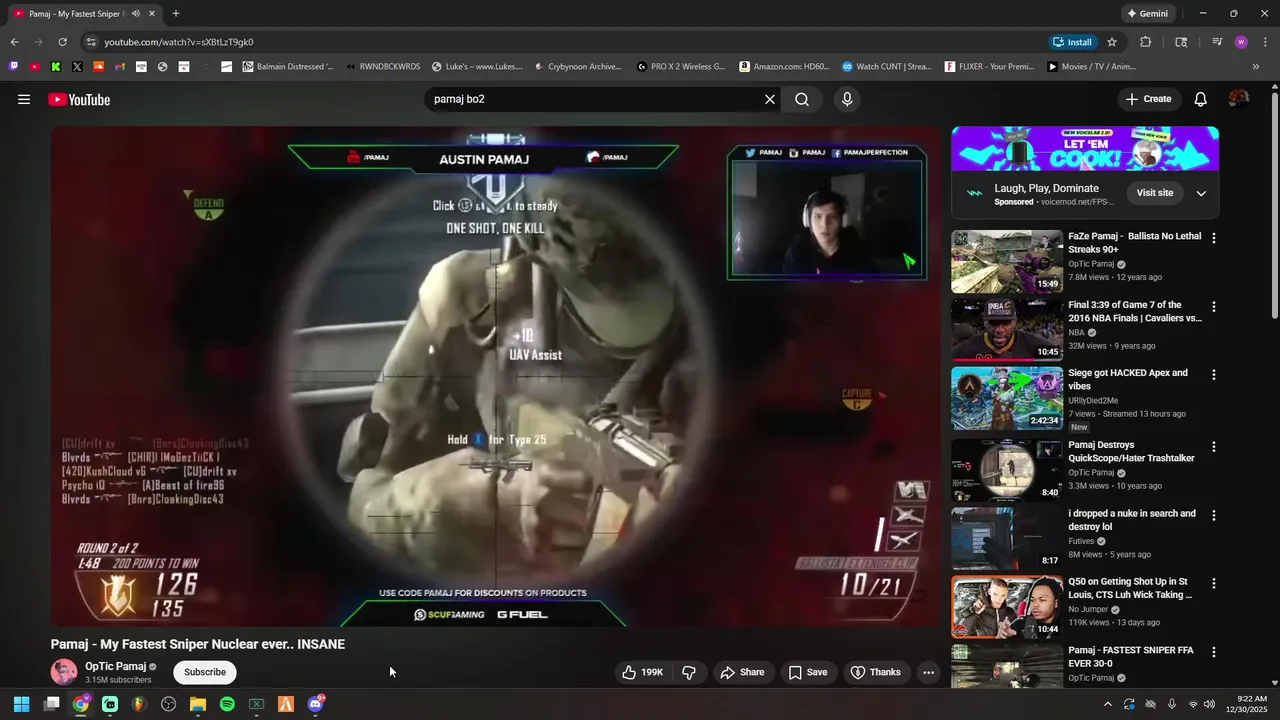The height and width of the screenshot is (720, 1280).
Task: Open the Gmail bookmark
Action: coord(120,67)
